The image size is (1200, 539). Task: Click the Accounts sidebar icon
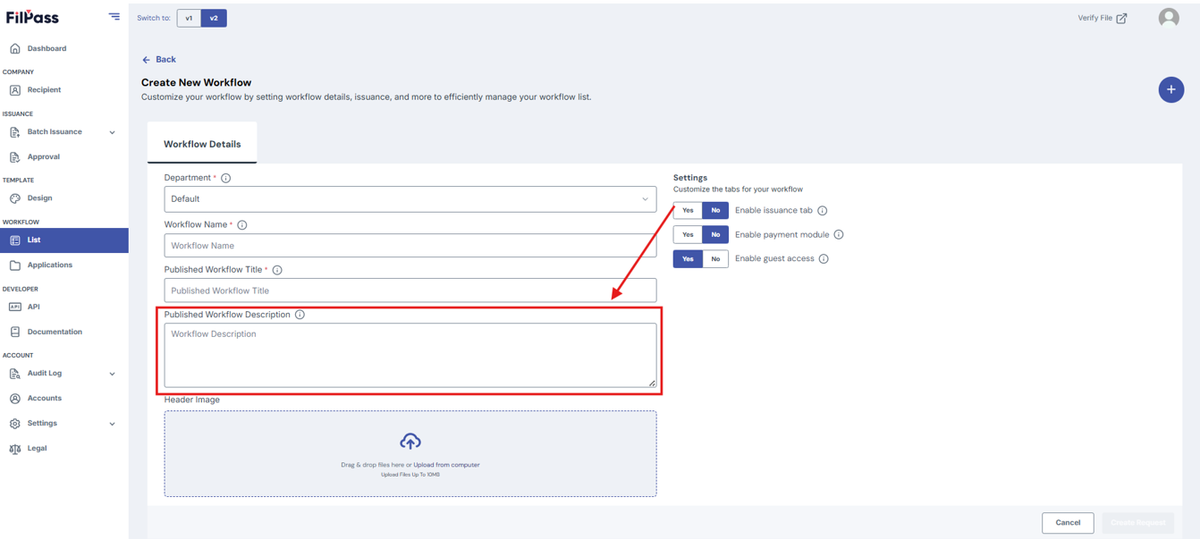(x=15, y=398)
